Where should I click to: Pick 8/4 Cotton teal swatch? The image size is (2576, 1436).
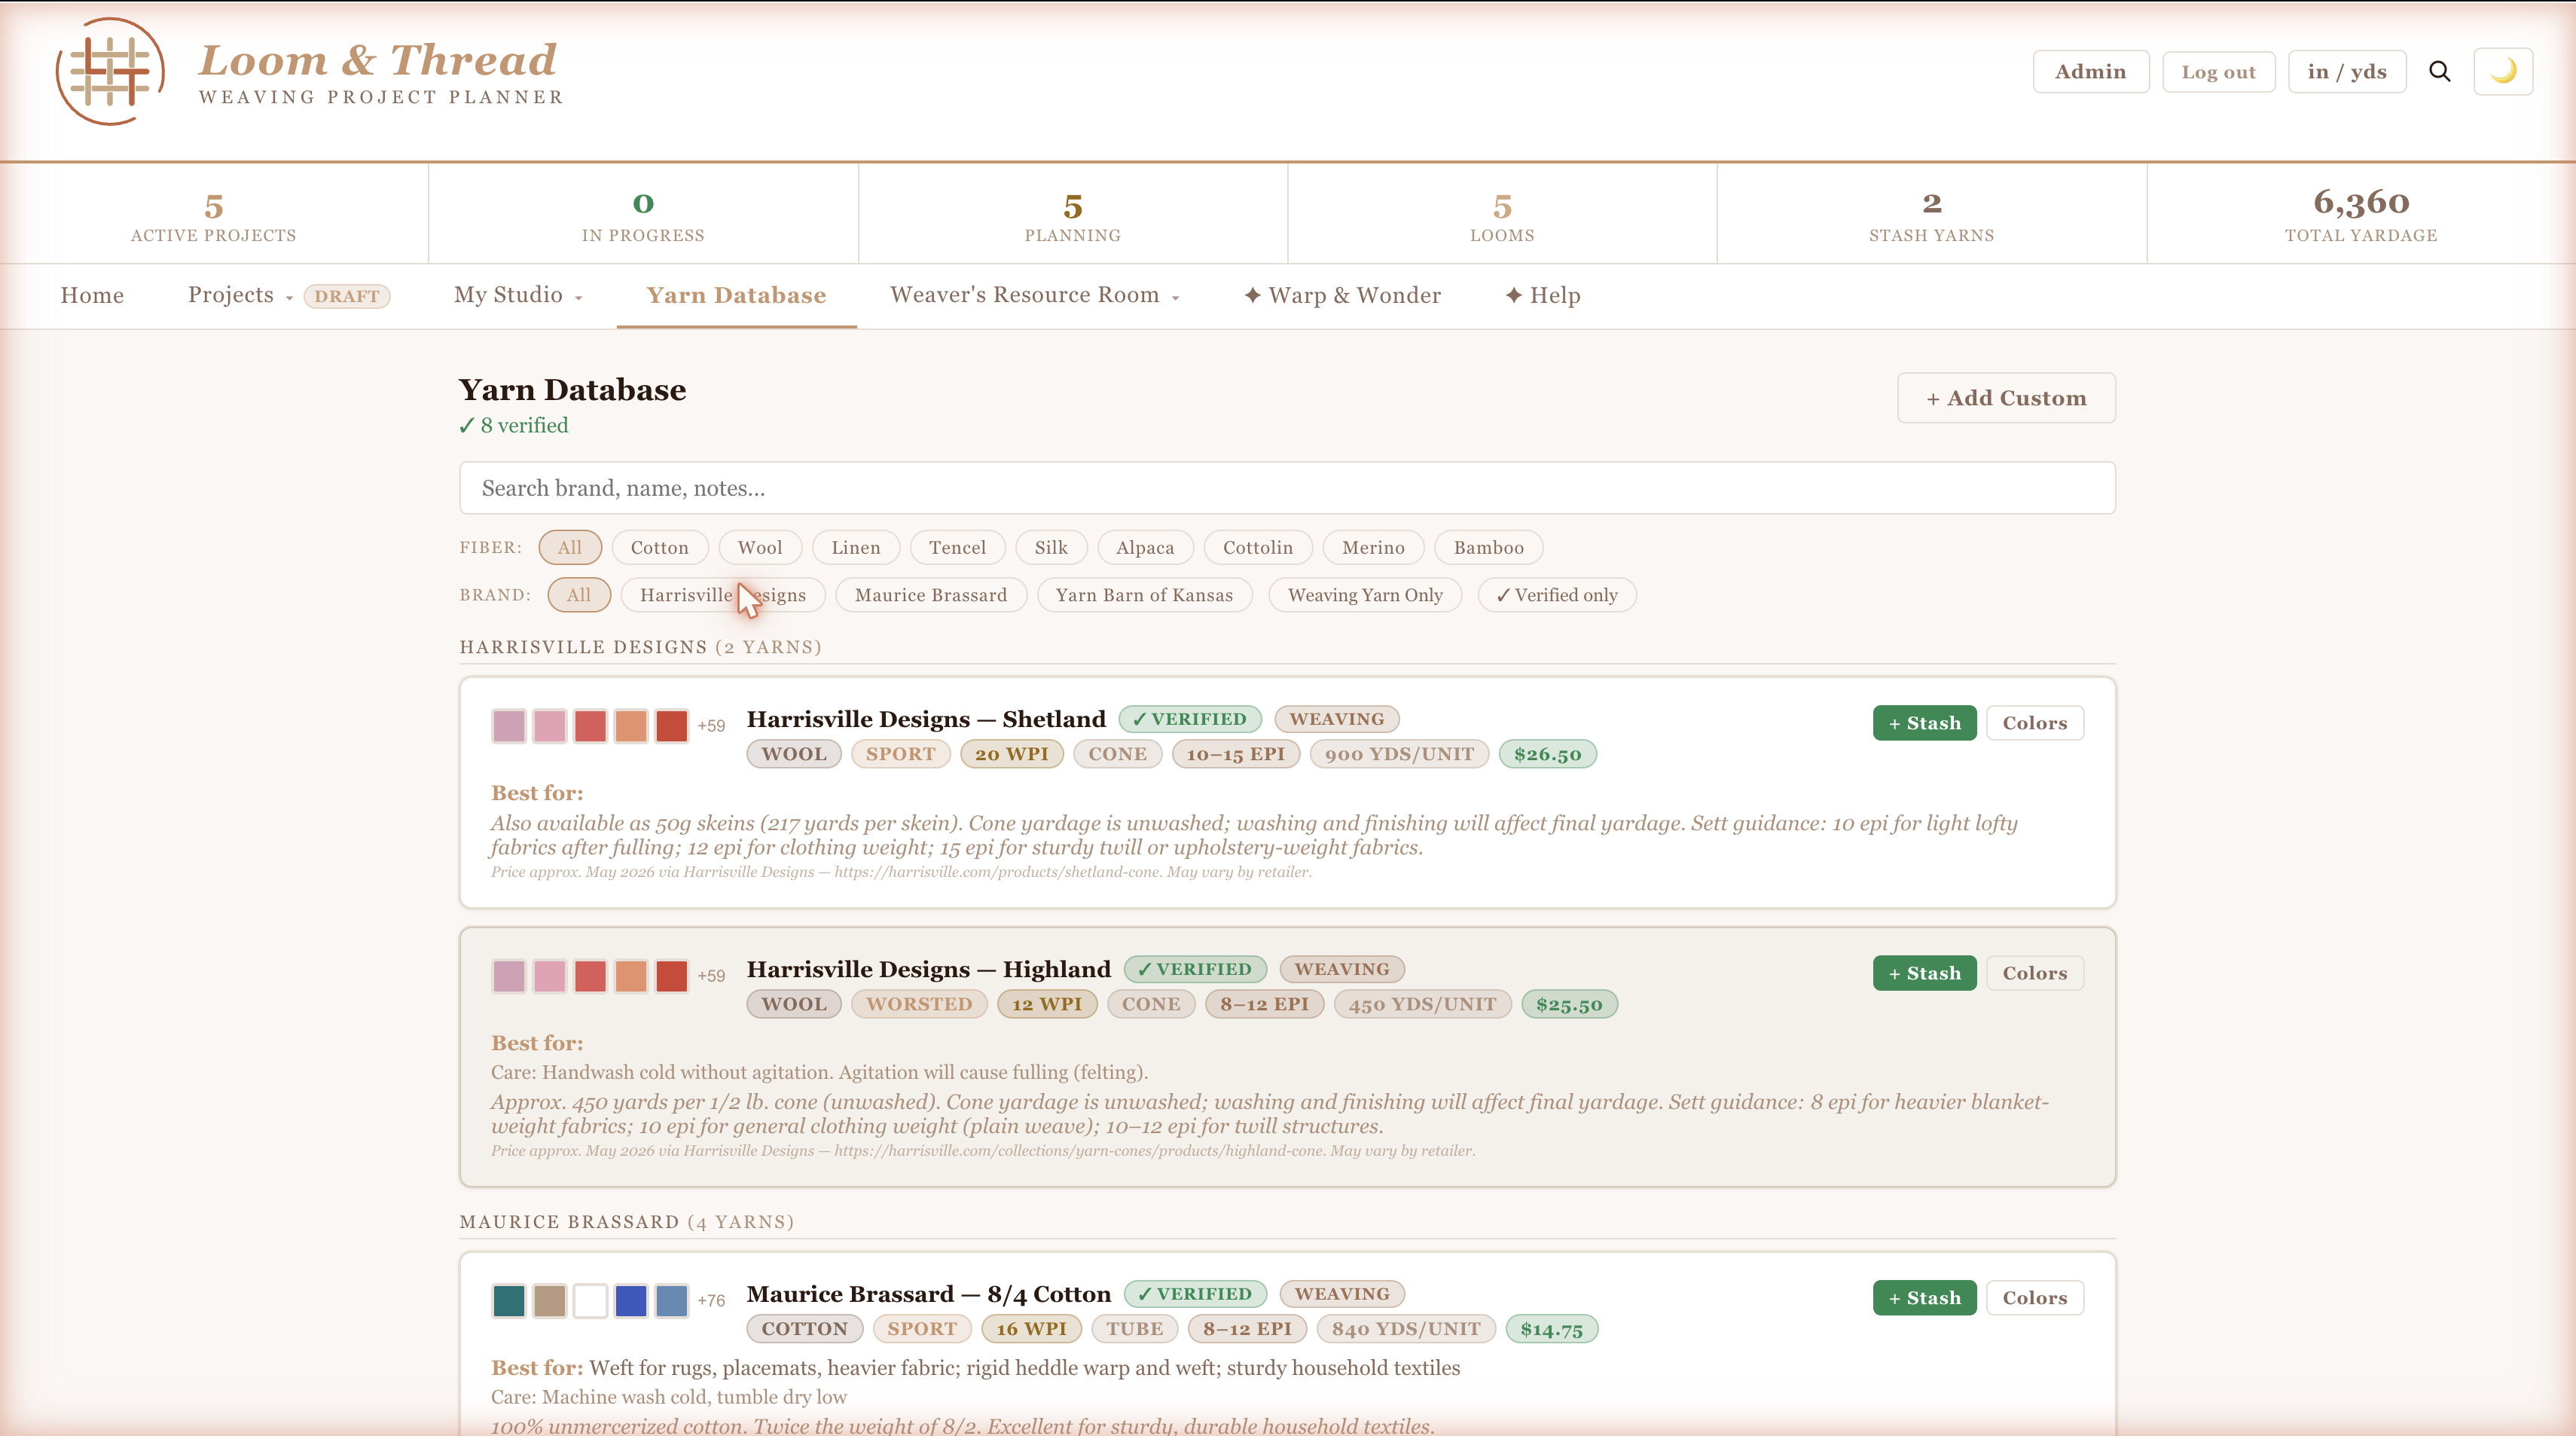coord(509,1301)
